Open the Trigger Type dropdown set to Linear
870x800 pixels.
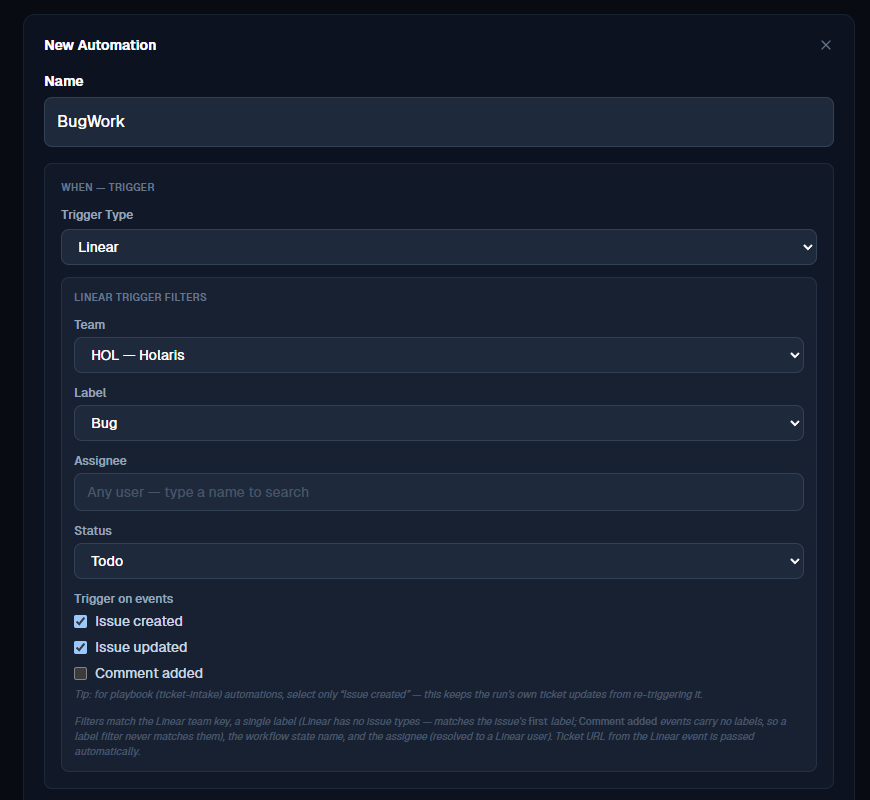(438, 247)
